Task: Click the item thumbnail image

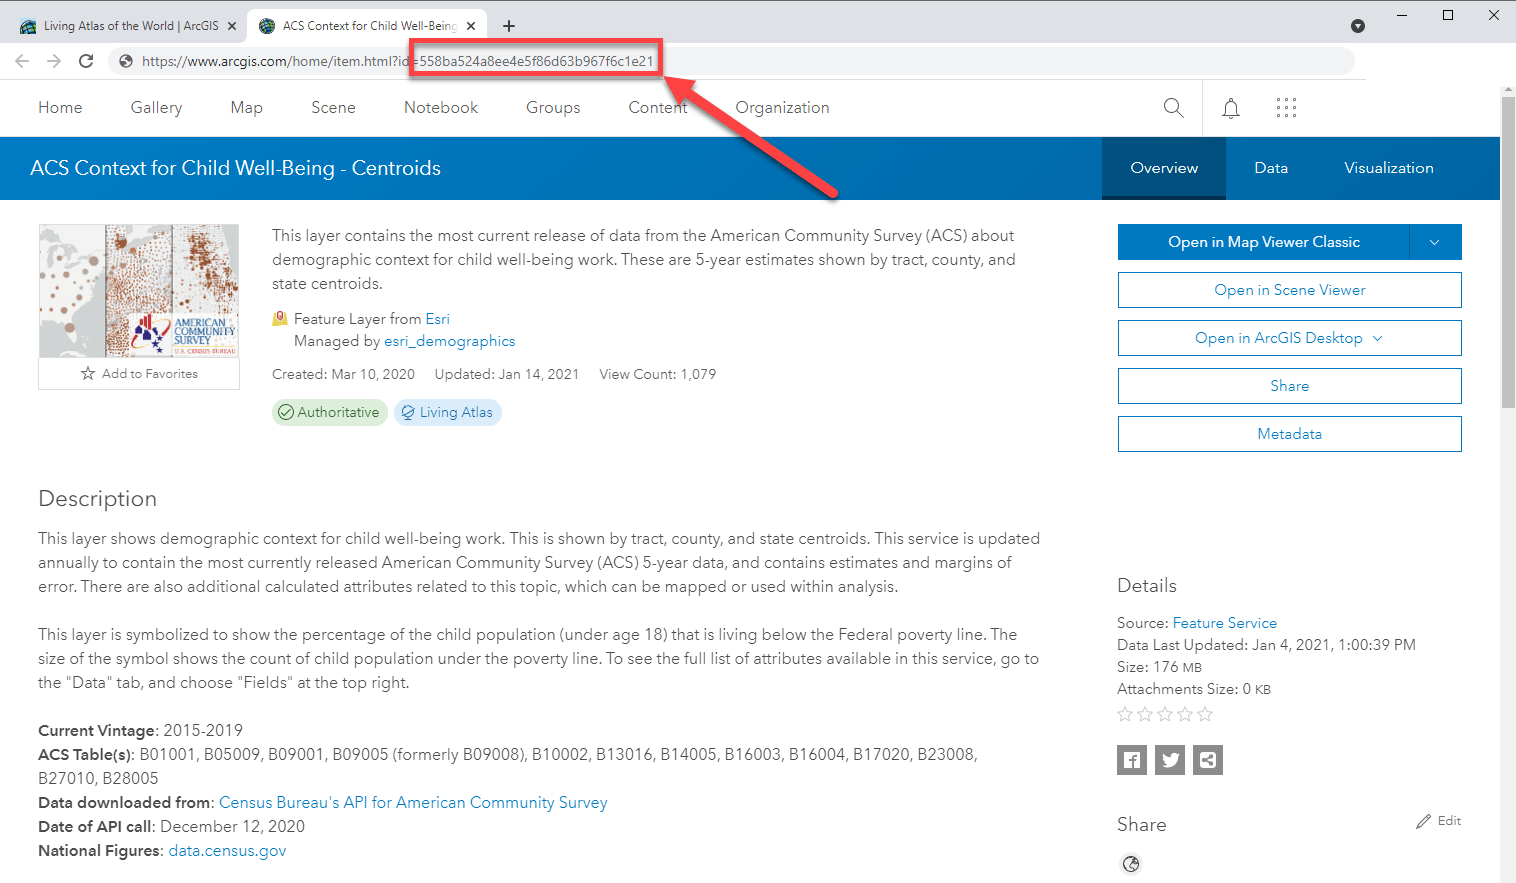Action: tap(139, 291)
